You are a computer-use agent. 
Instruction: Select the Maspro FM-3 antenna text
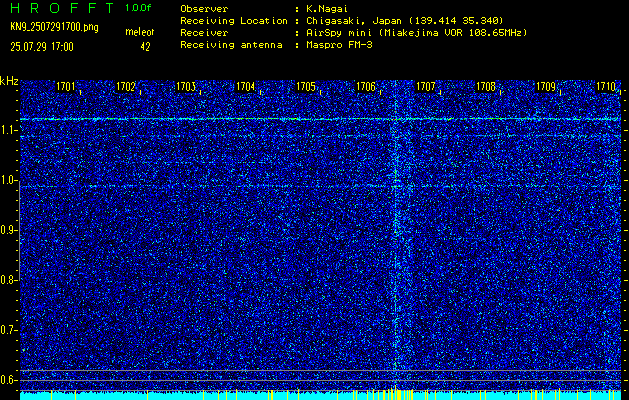tap(339, 45)
